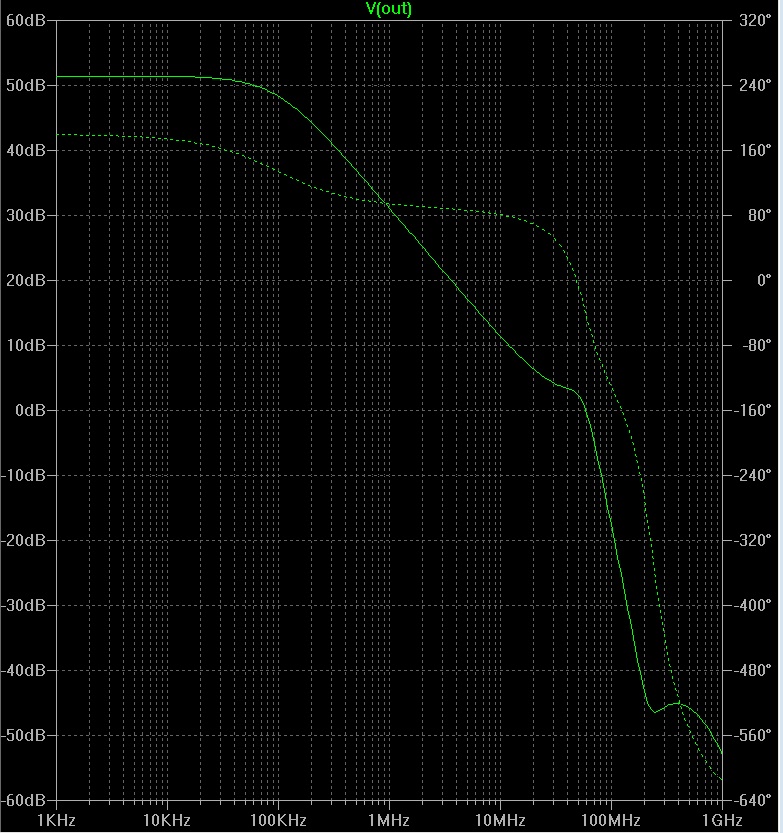Click the 100MHz frequency axis label
Image resolution: width=783 pixels, height=833 pixels.
click(611, 821)
